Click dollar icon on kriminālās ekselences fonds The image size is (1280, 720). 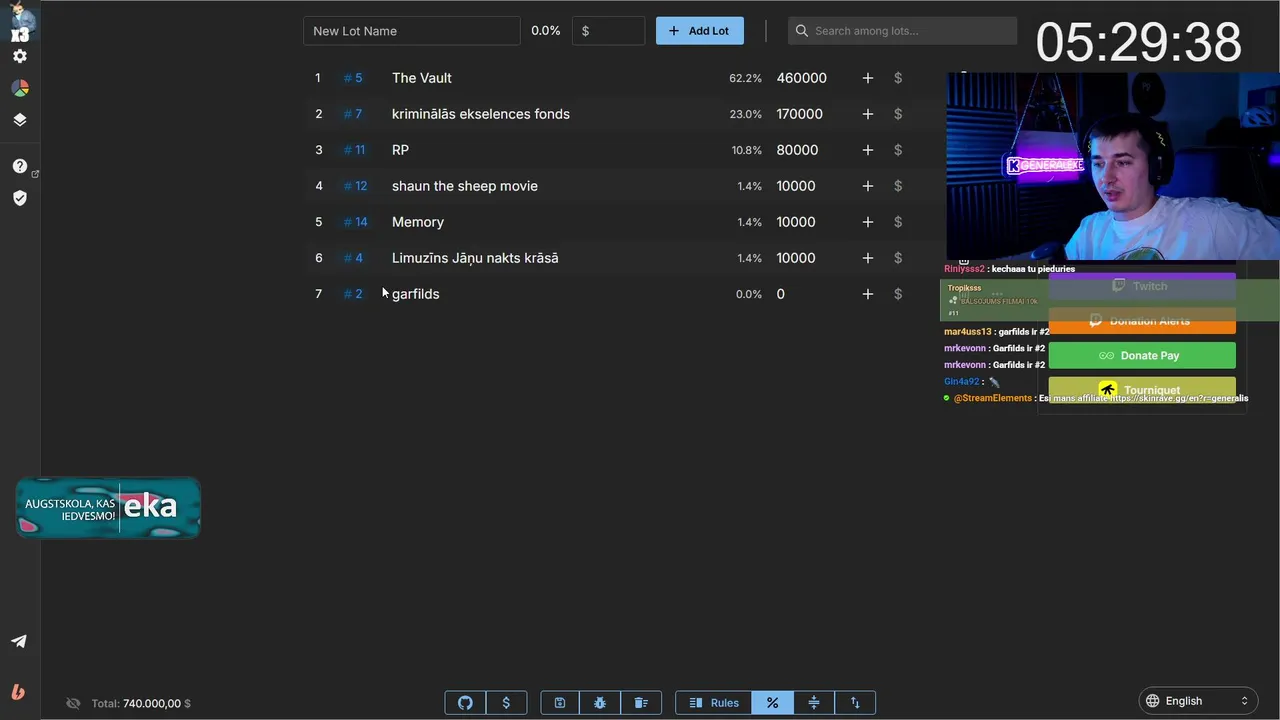(898, 114)
